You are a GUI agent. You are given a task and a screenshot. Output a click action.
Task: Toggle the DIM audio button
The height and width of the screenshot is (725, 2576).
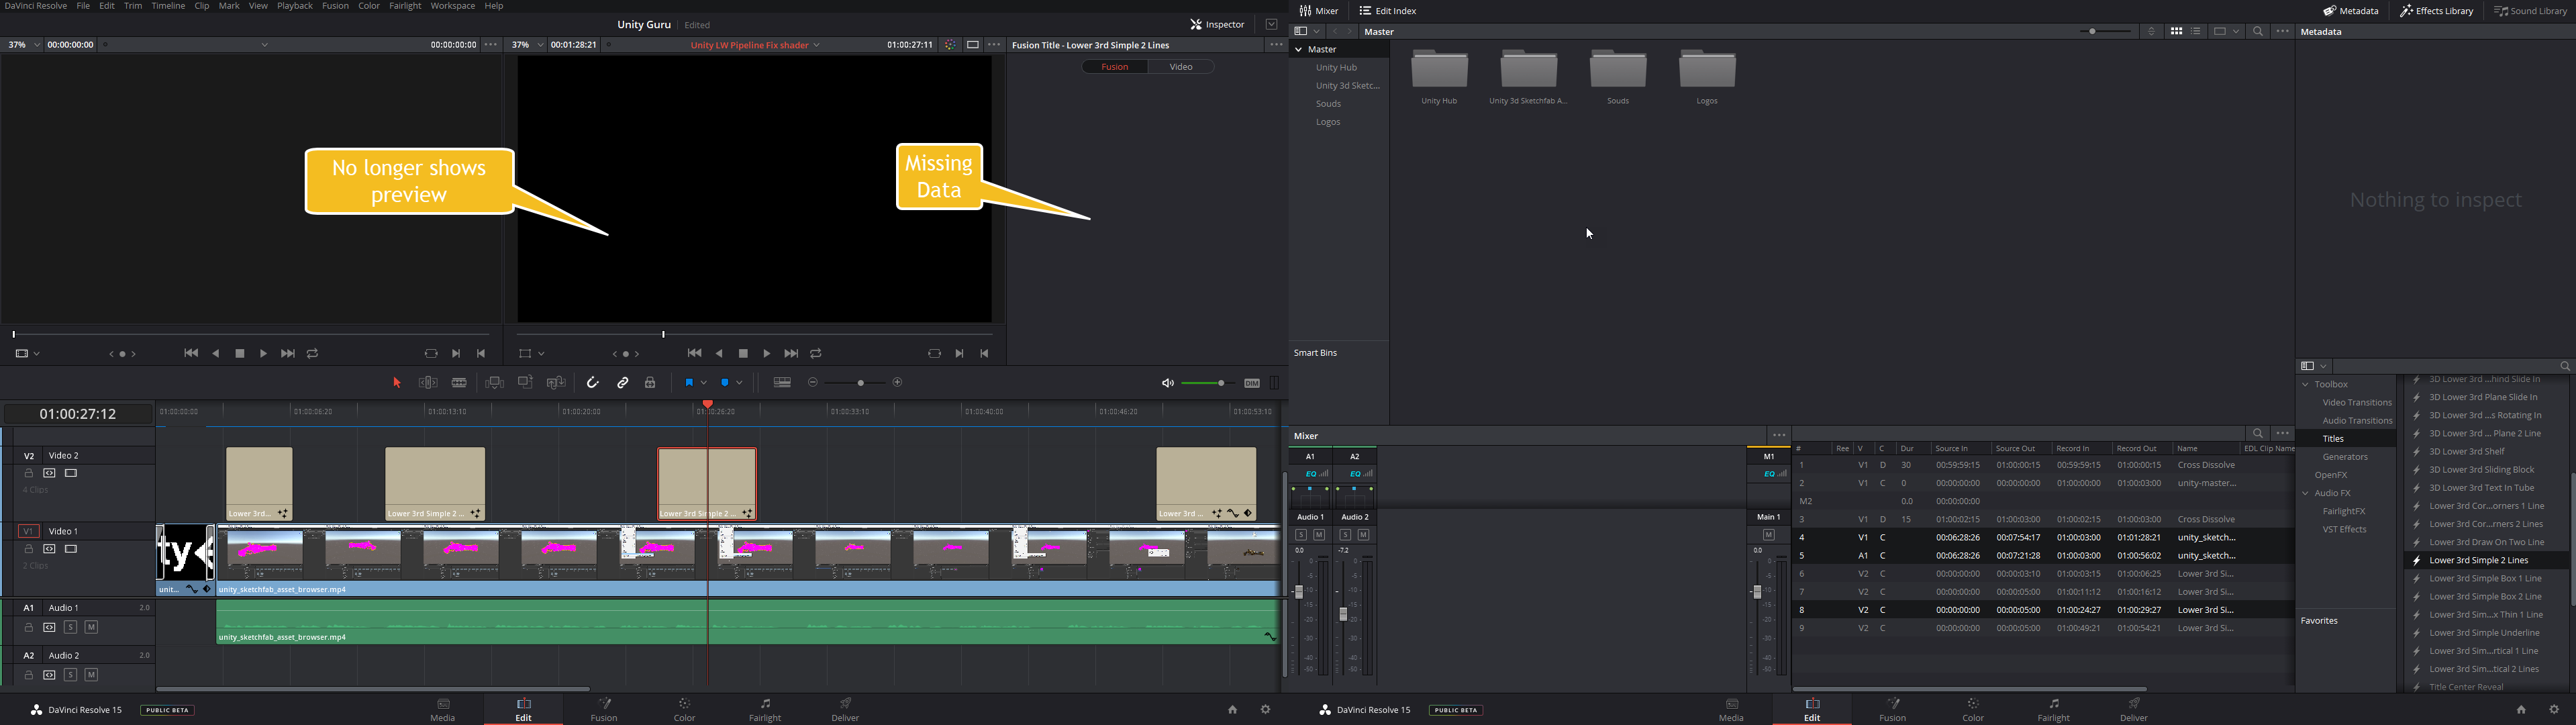(x=1252, y=383)
